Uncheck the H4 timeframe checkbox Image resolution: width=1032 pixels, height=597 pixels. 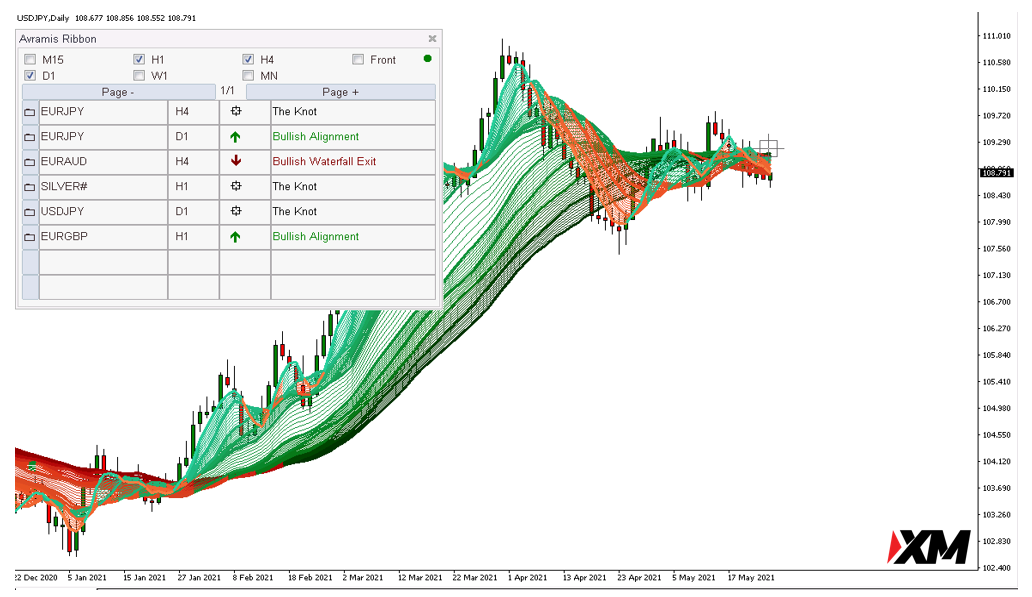(x=248, y=60)
